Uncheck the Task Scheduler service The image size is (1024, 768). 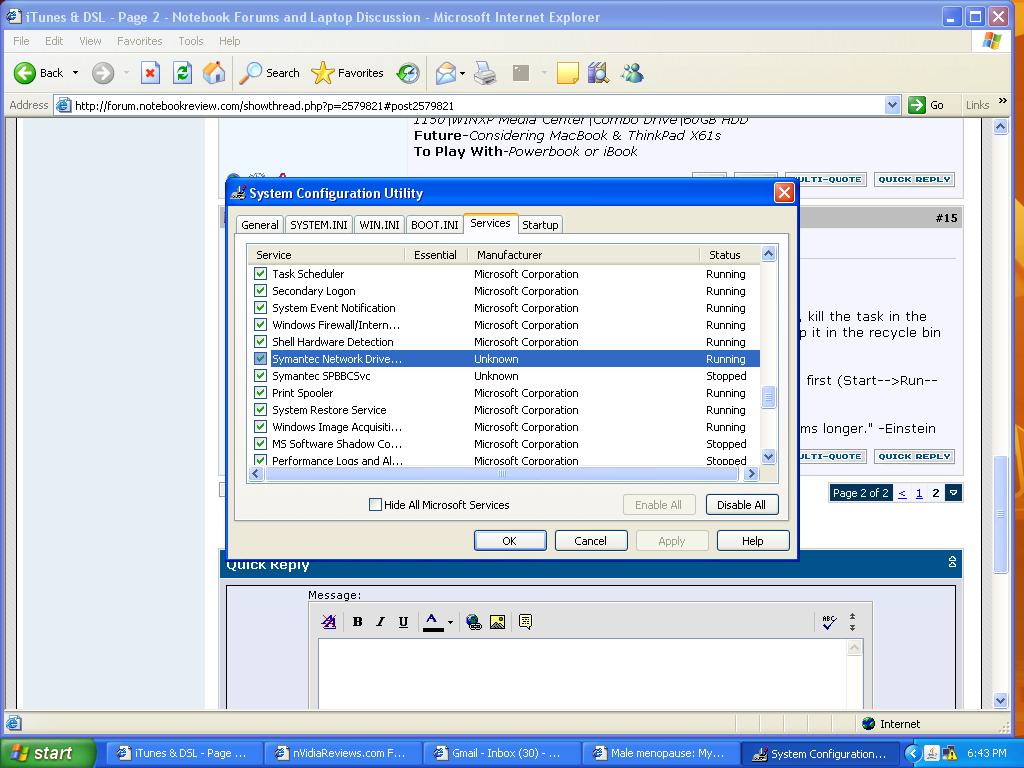click(x=261, y=274)
